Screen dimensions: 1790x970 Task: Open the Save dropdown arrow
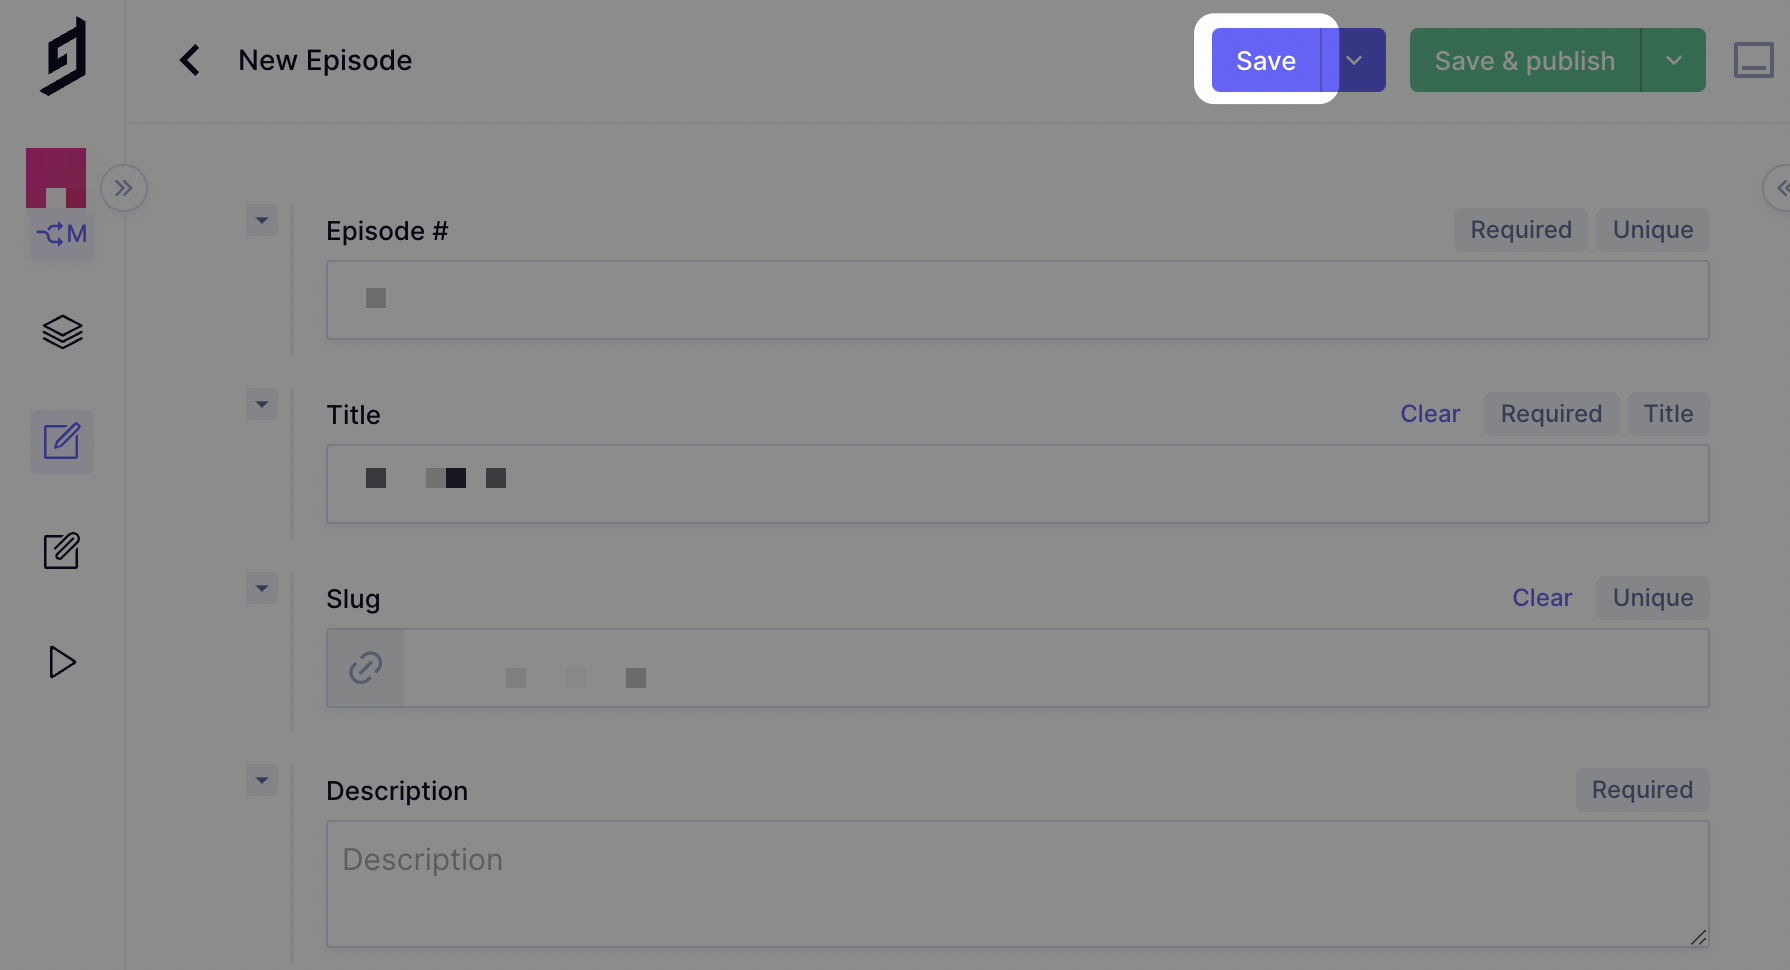1355,60
